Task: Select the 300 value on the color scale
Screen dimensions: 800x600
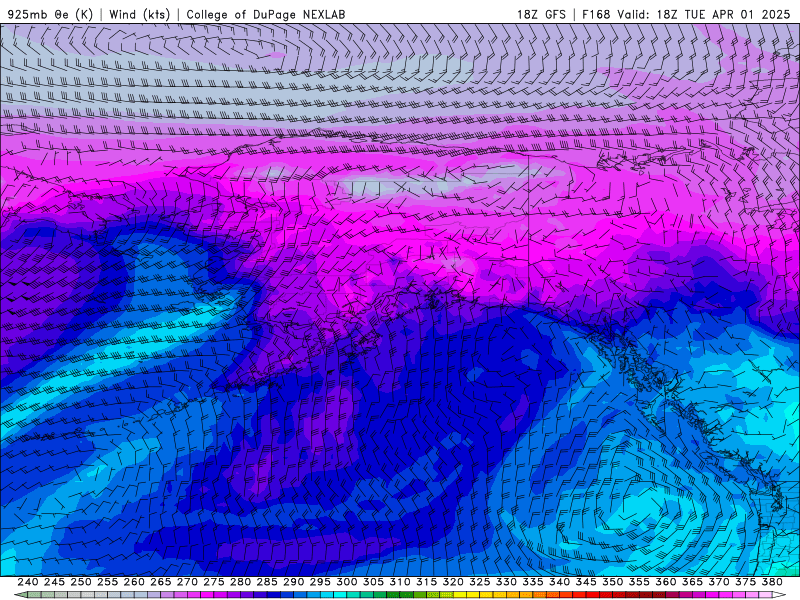Action: pyautogui.click(x=346, y=582)
